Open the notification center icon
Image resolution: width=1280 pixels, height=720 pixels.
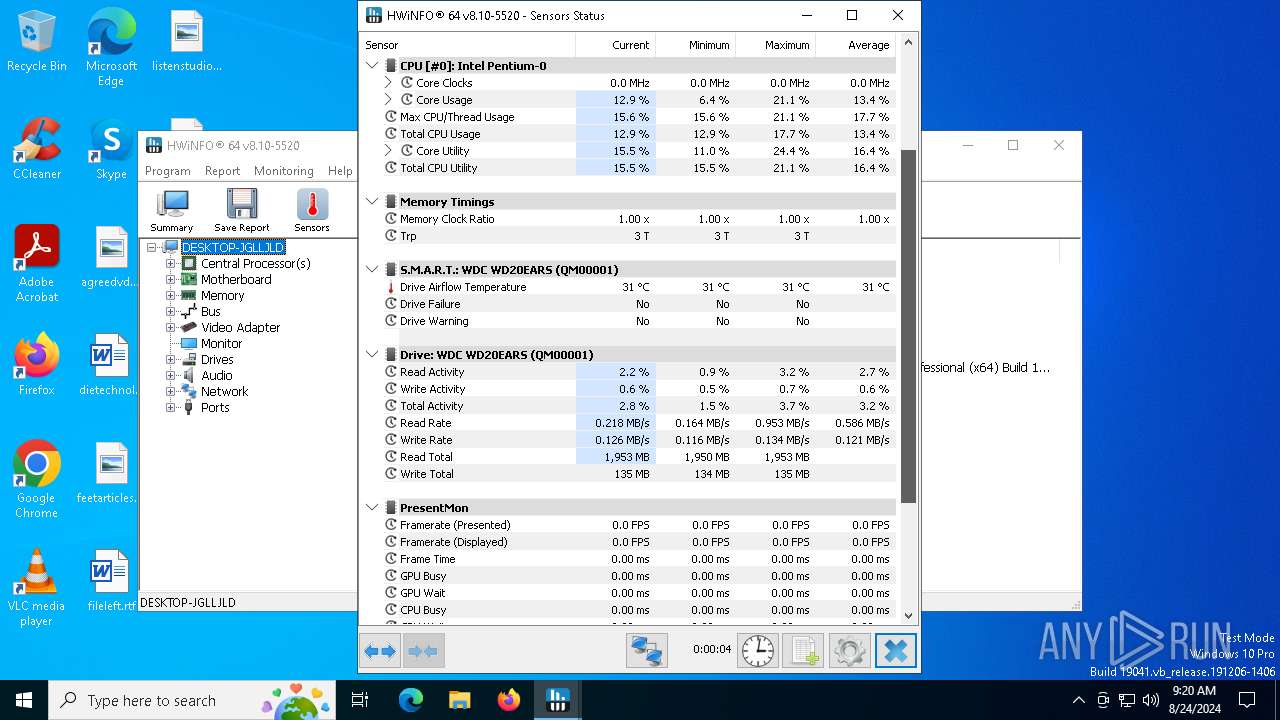pos(1247,700)
